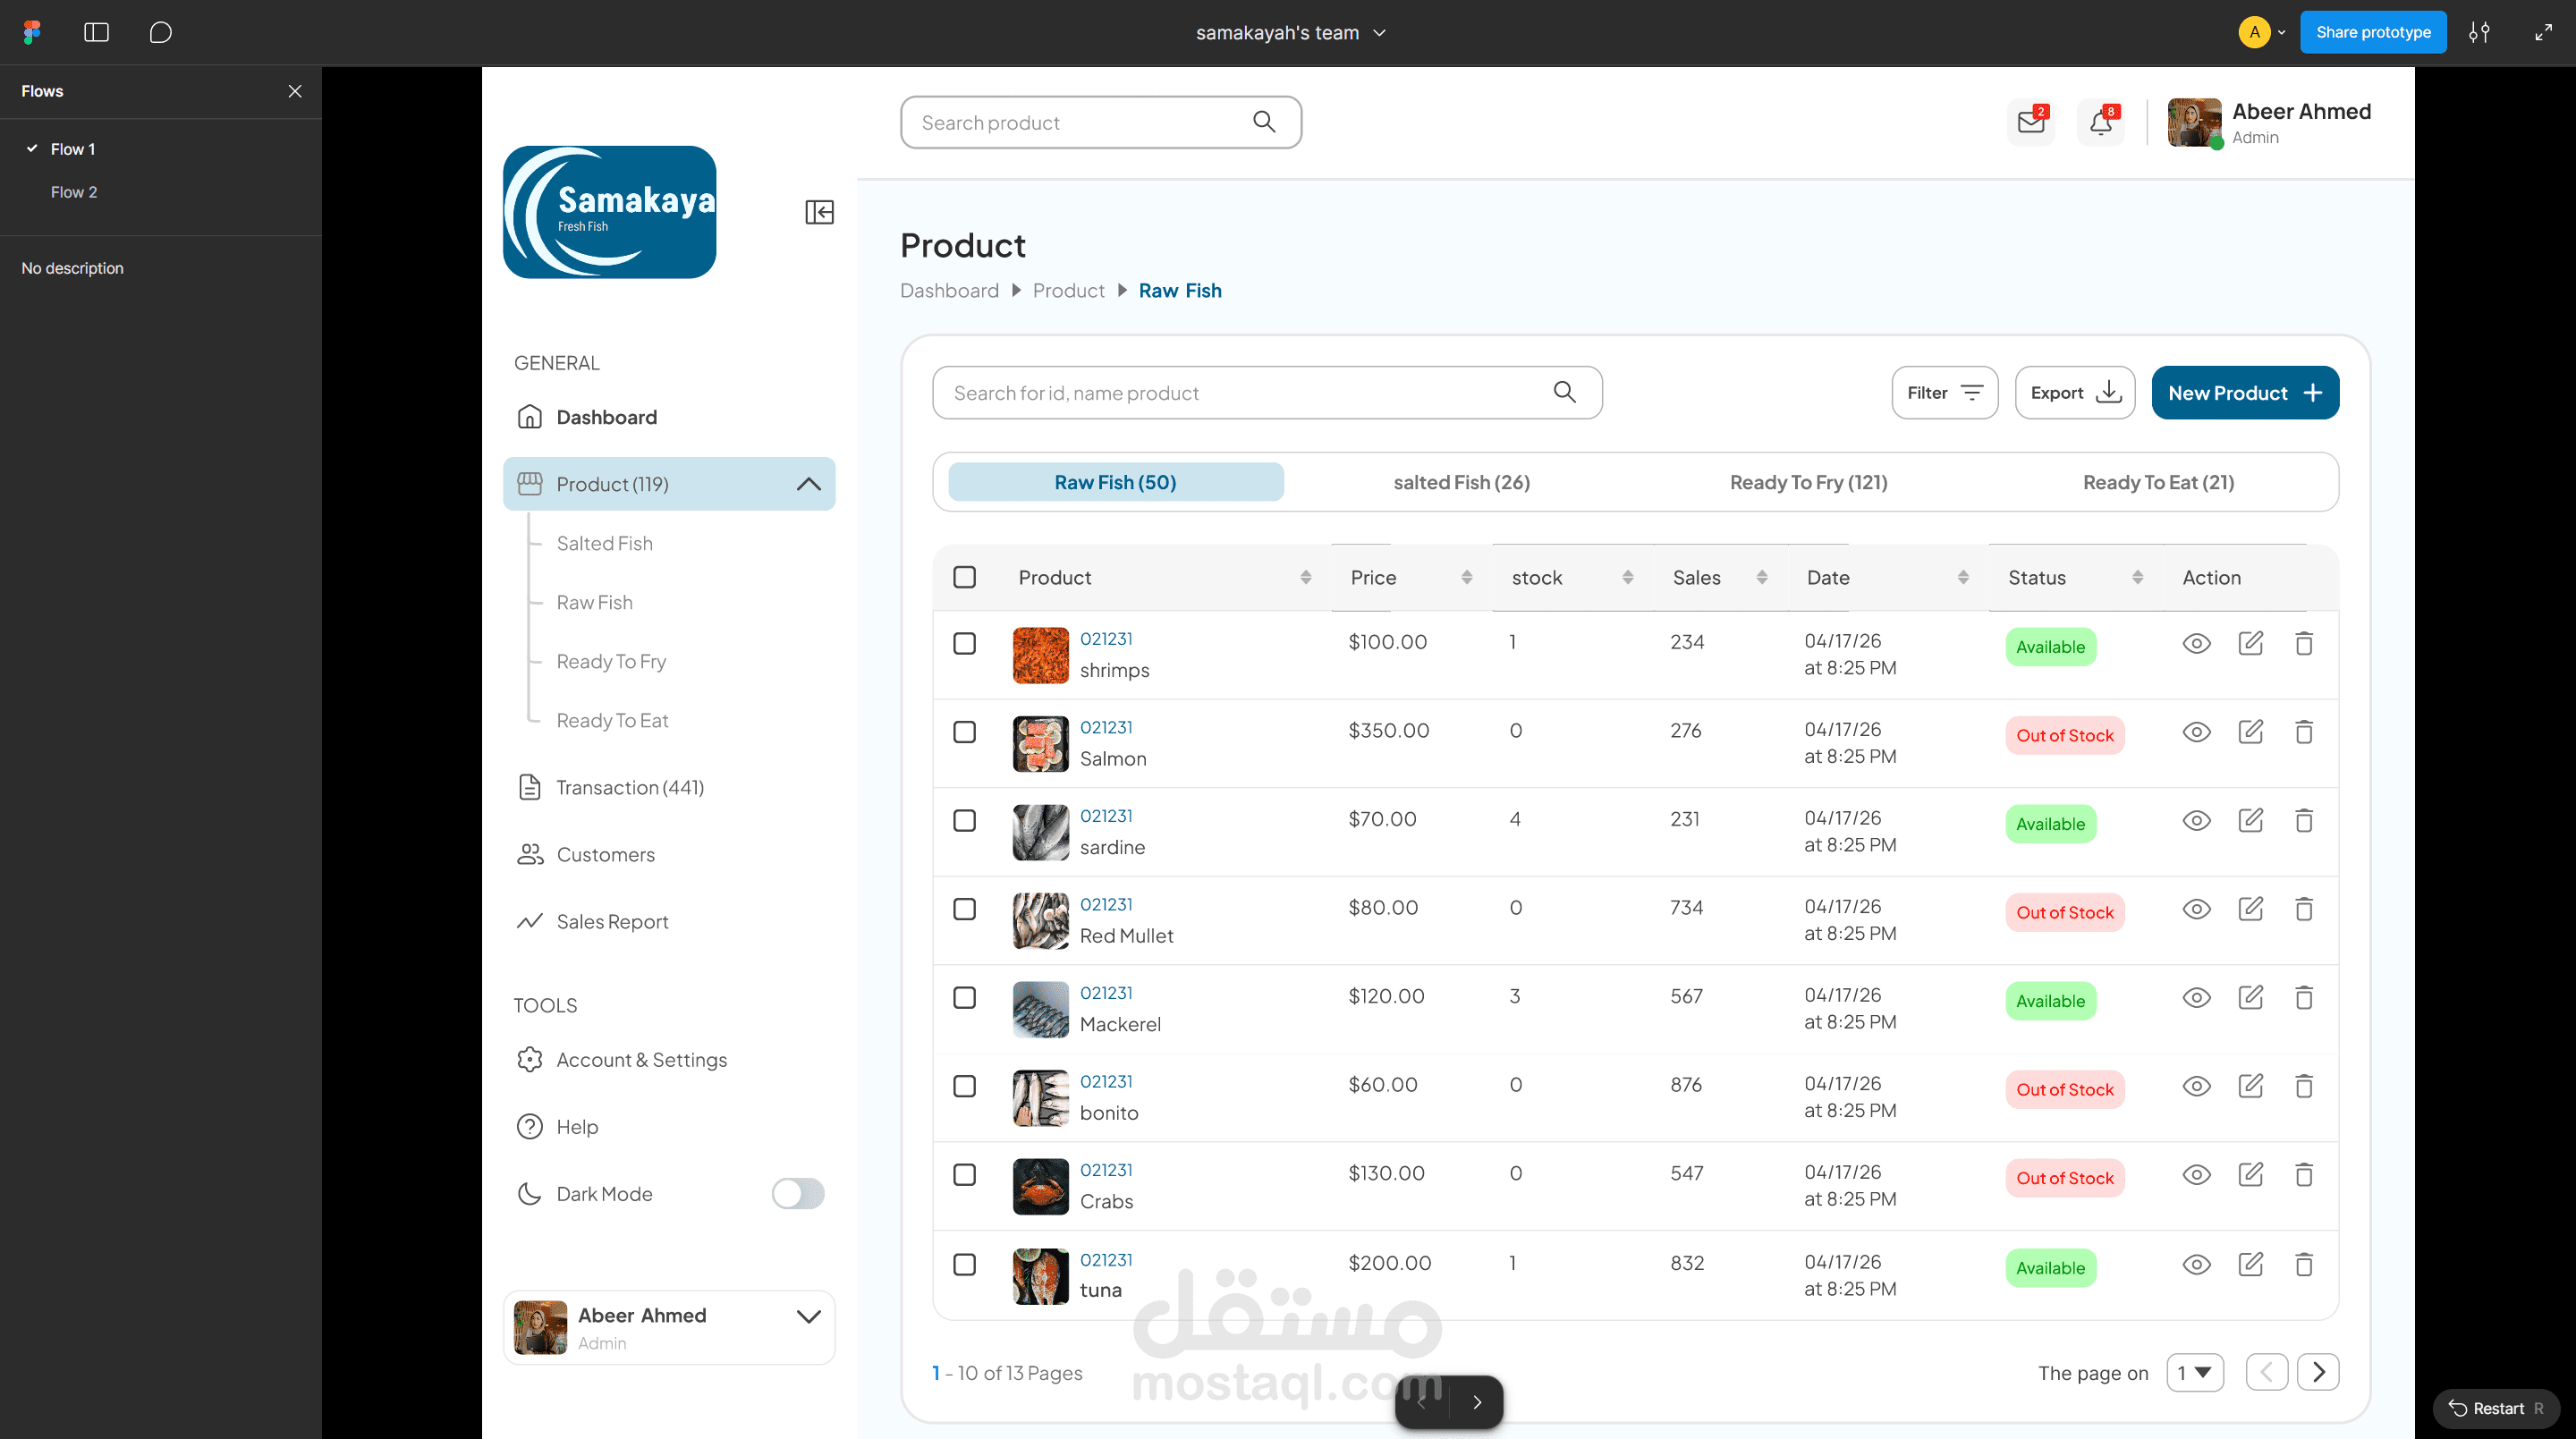Check the Mackerel row checkbox

click(x=964, y=998)
